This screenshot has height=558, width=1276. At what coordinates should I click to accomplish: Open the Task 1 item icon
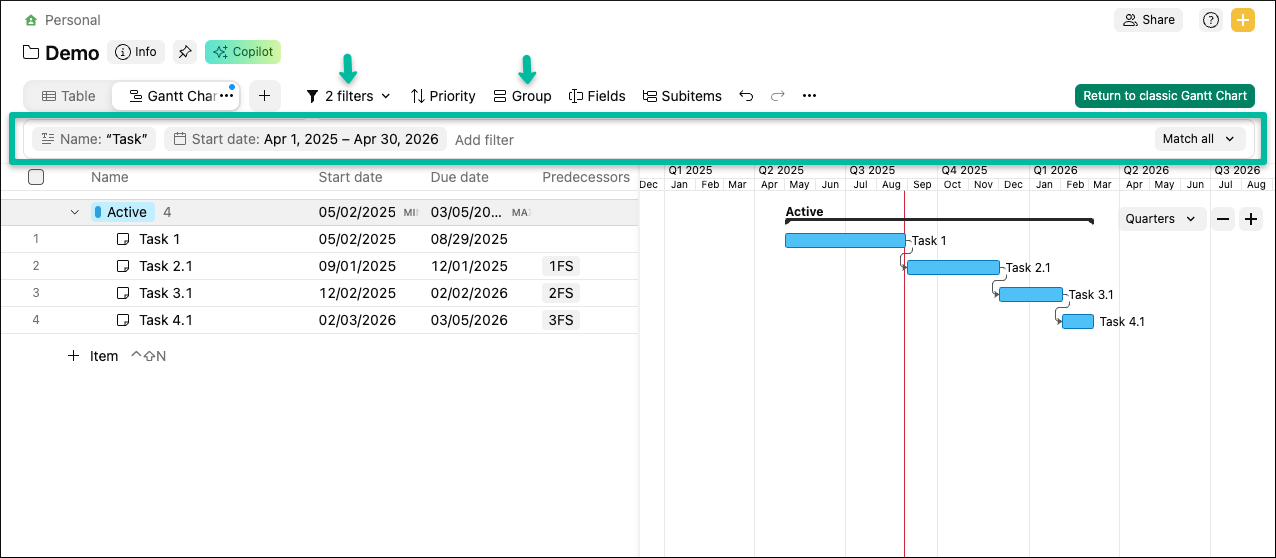click(x=123, y=239)
